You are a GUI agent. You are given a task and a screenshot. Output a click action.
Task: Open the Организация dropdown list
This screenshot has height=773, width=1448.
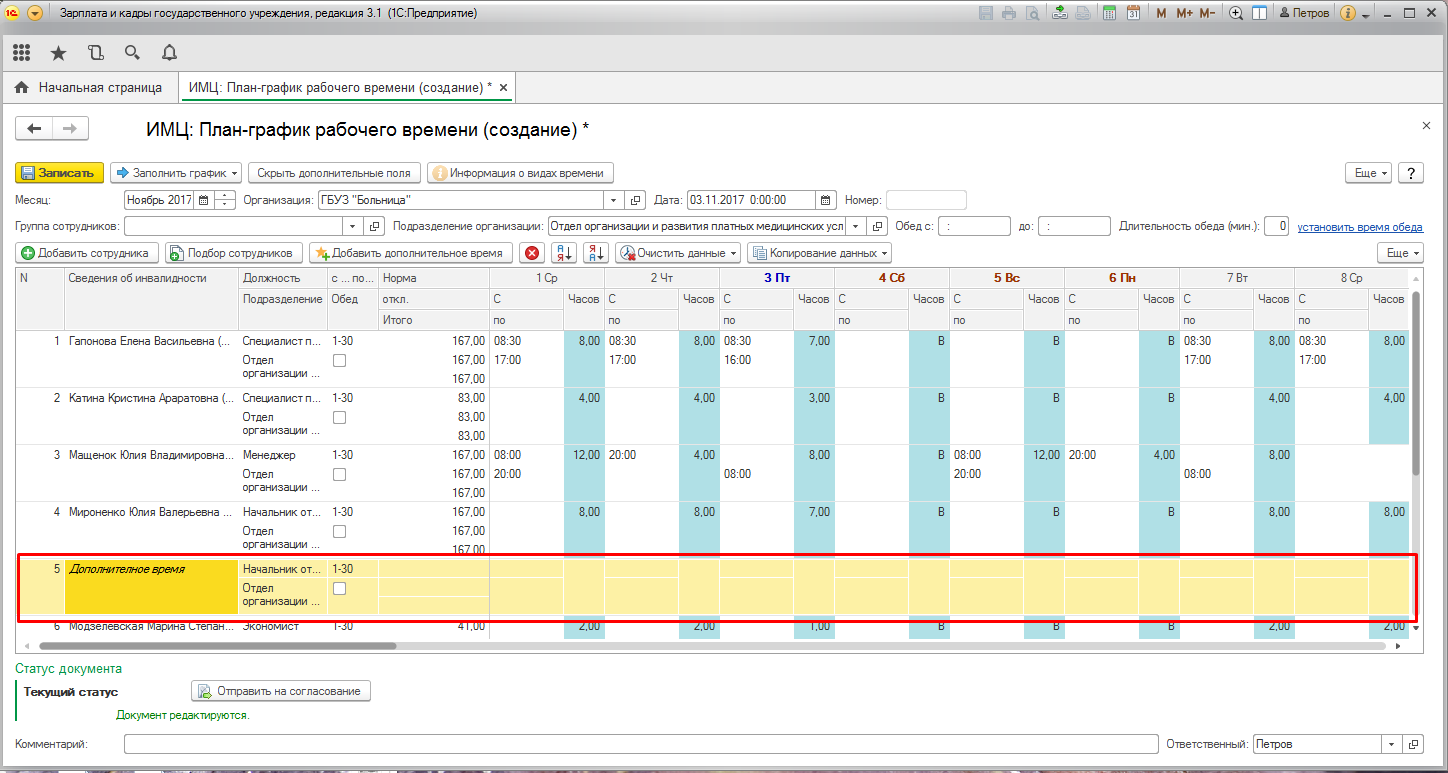tap(613, 200)
